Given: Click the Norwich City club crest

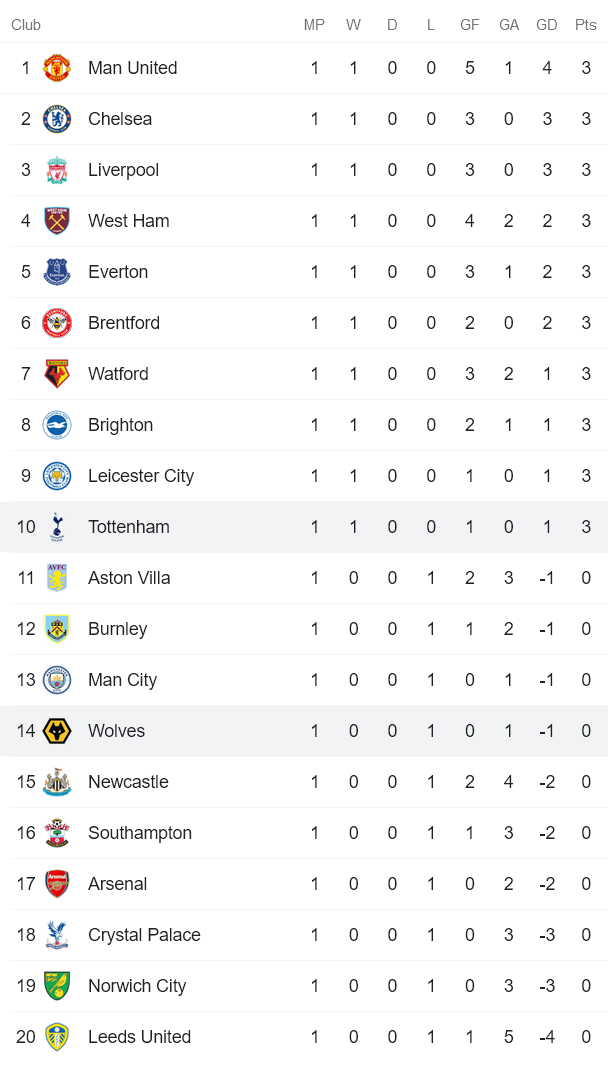Looking at the screenshot, I should tap(57, 986).
